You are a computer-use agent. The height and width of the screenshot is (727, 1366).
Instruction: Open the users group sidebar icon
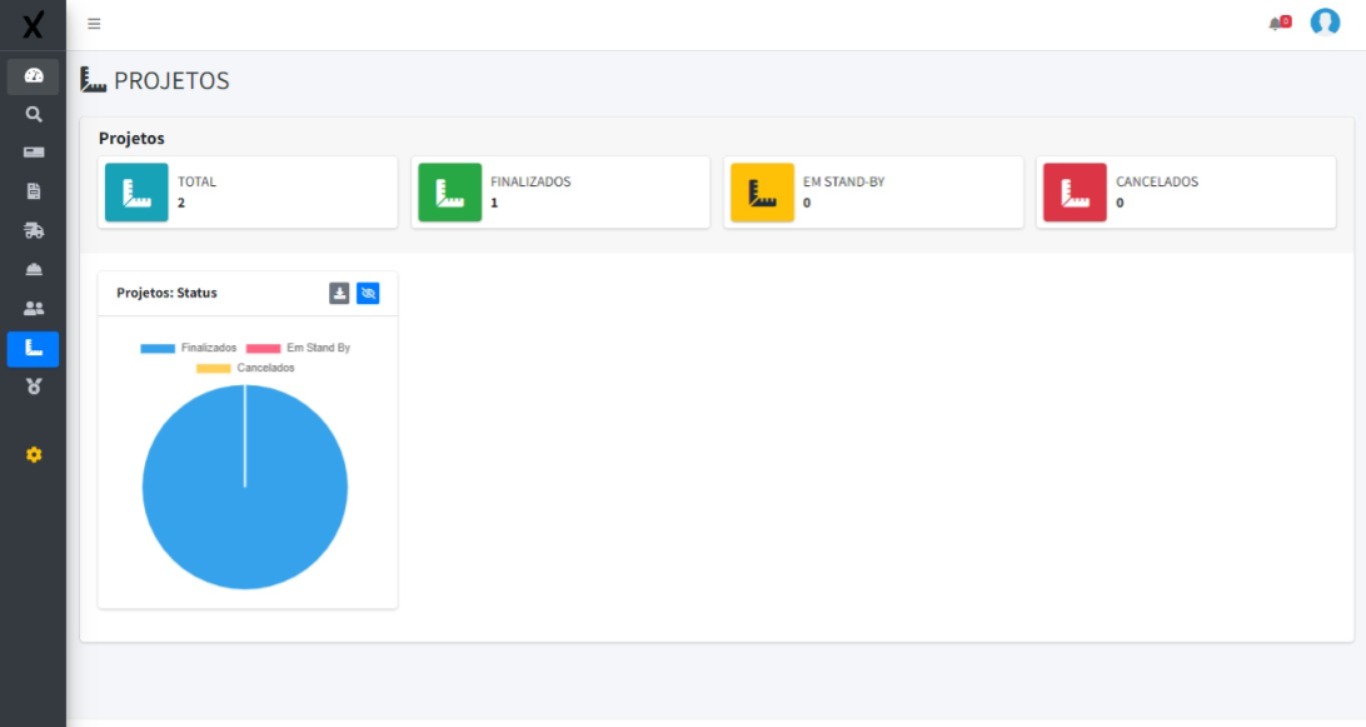click(x=33, y=308)
